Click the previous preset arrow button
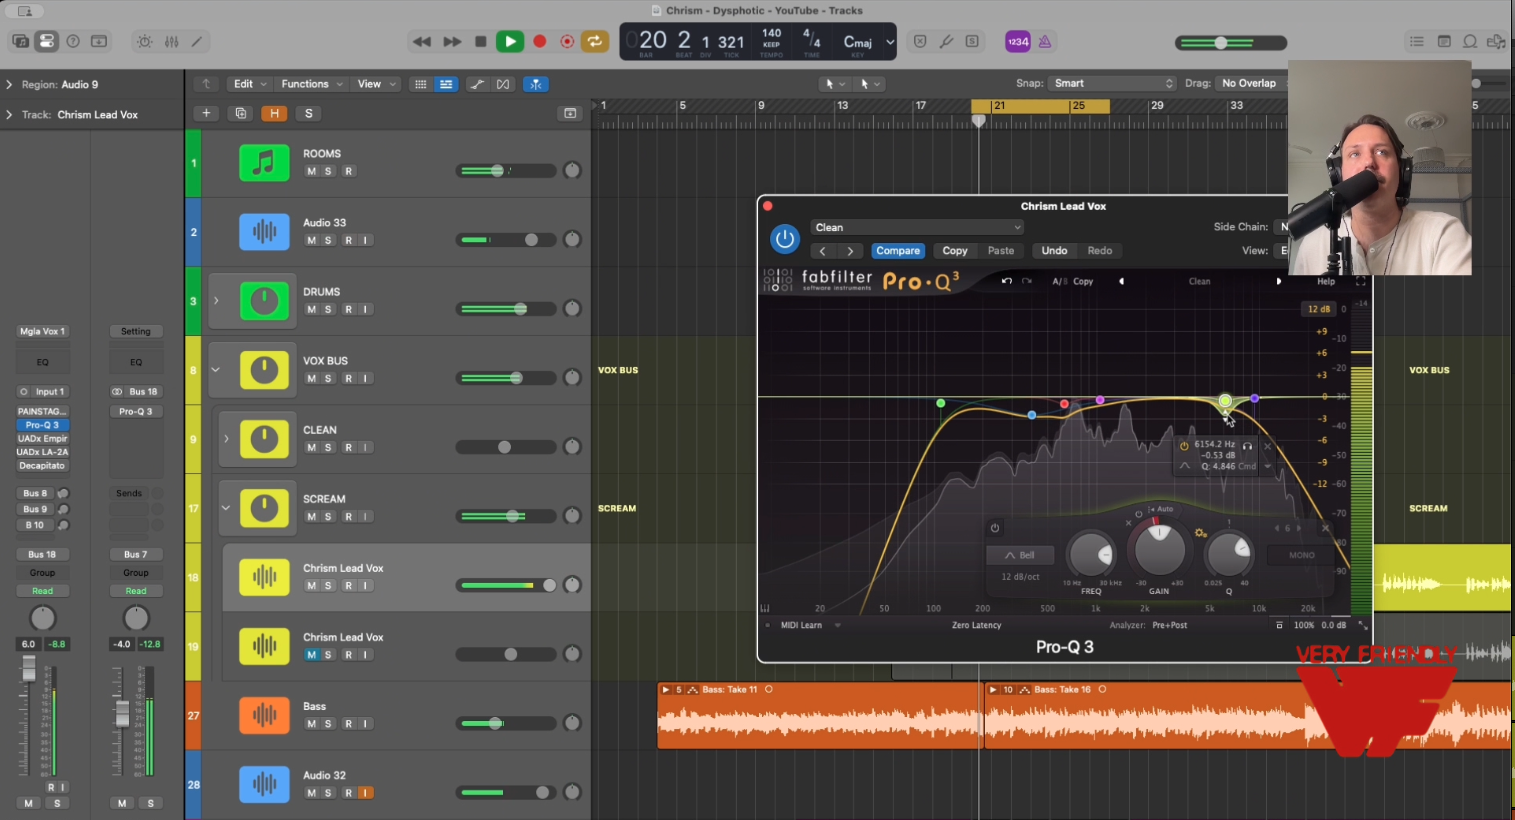The width and height of the screenshot is (1515, 820). [x=823, y=251]
